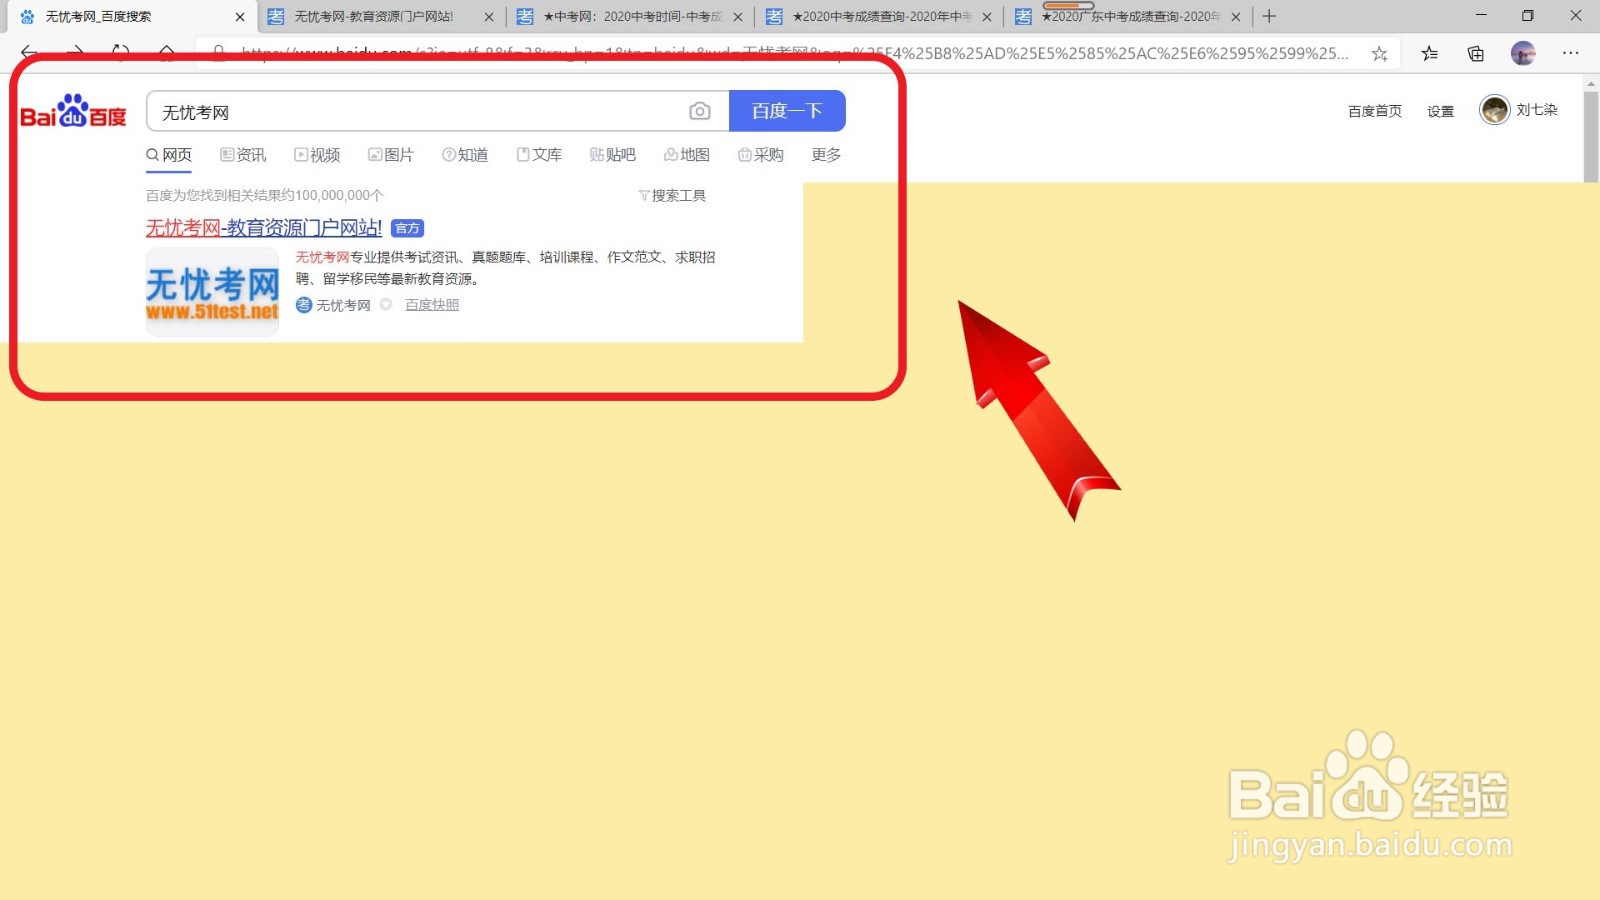Restore down the browser window
The image size is (1600, 900).
point(1528,16)
